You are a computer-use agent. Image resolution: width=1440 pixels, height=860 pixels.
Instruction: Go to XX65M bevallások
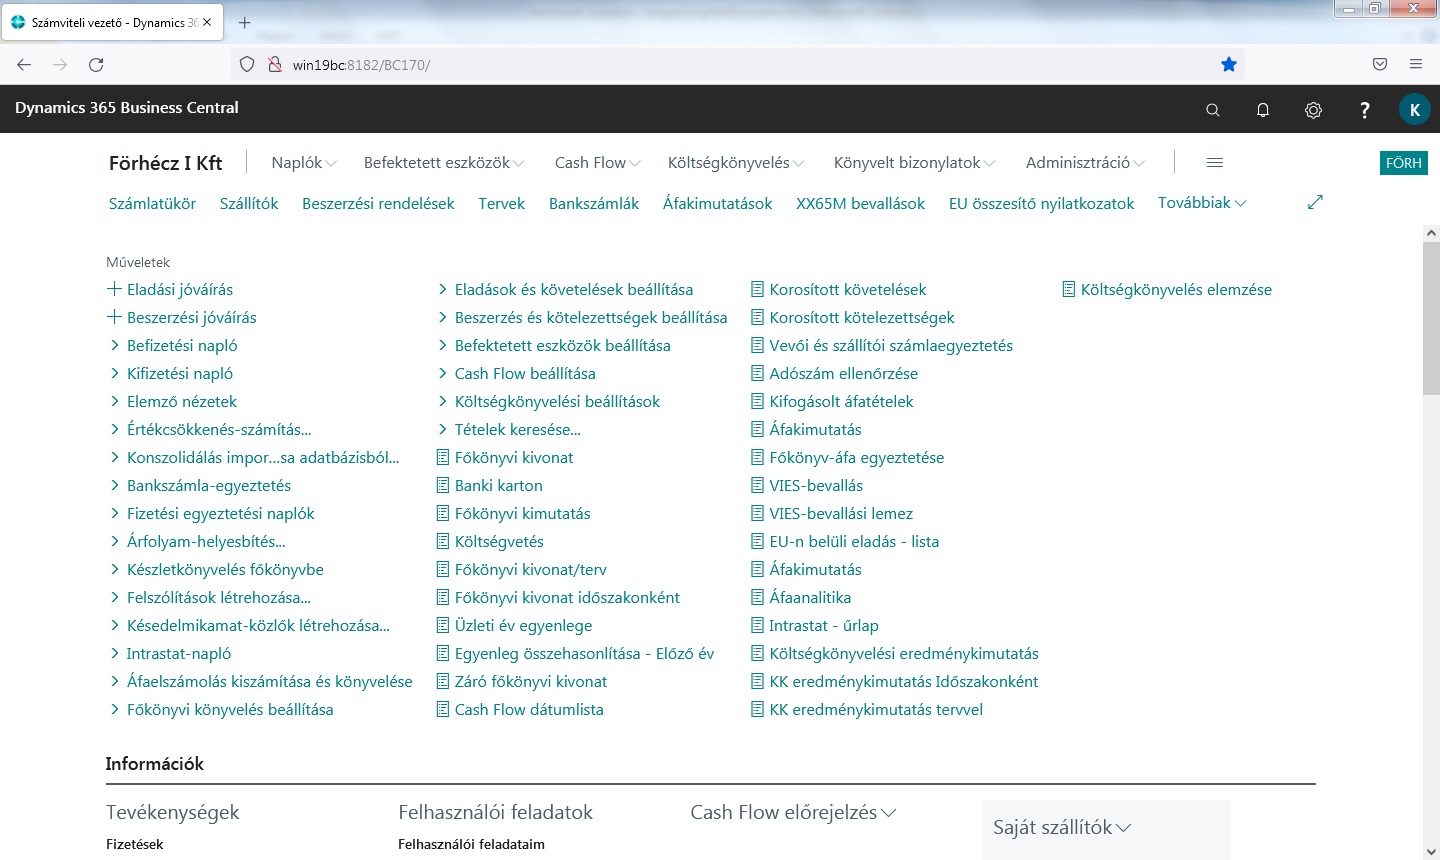[861, 203]
